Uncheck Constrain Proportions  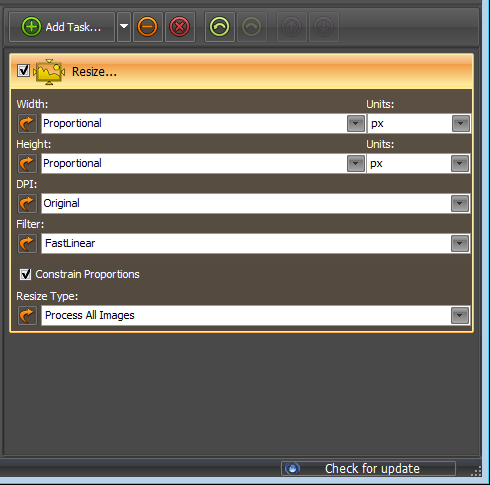25,274
